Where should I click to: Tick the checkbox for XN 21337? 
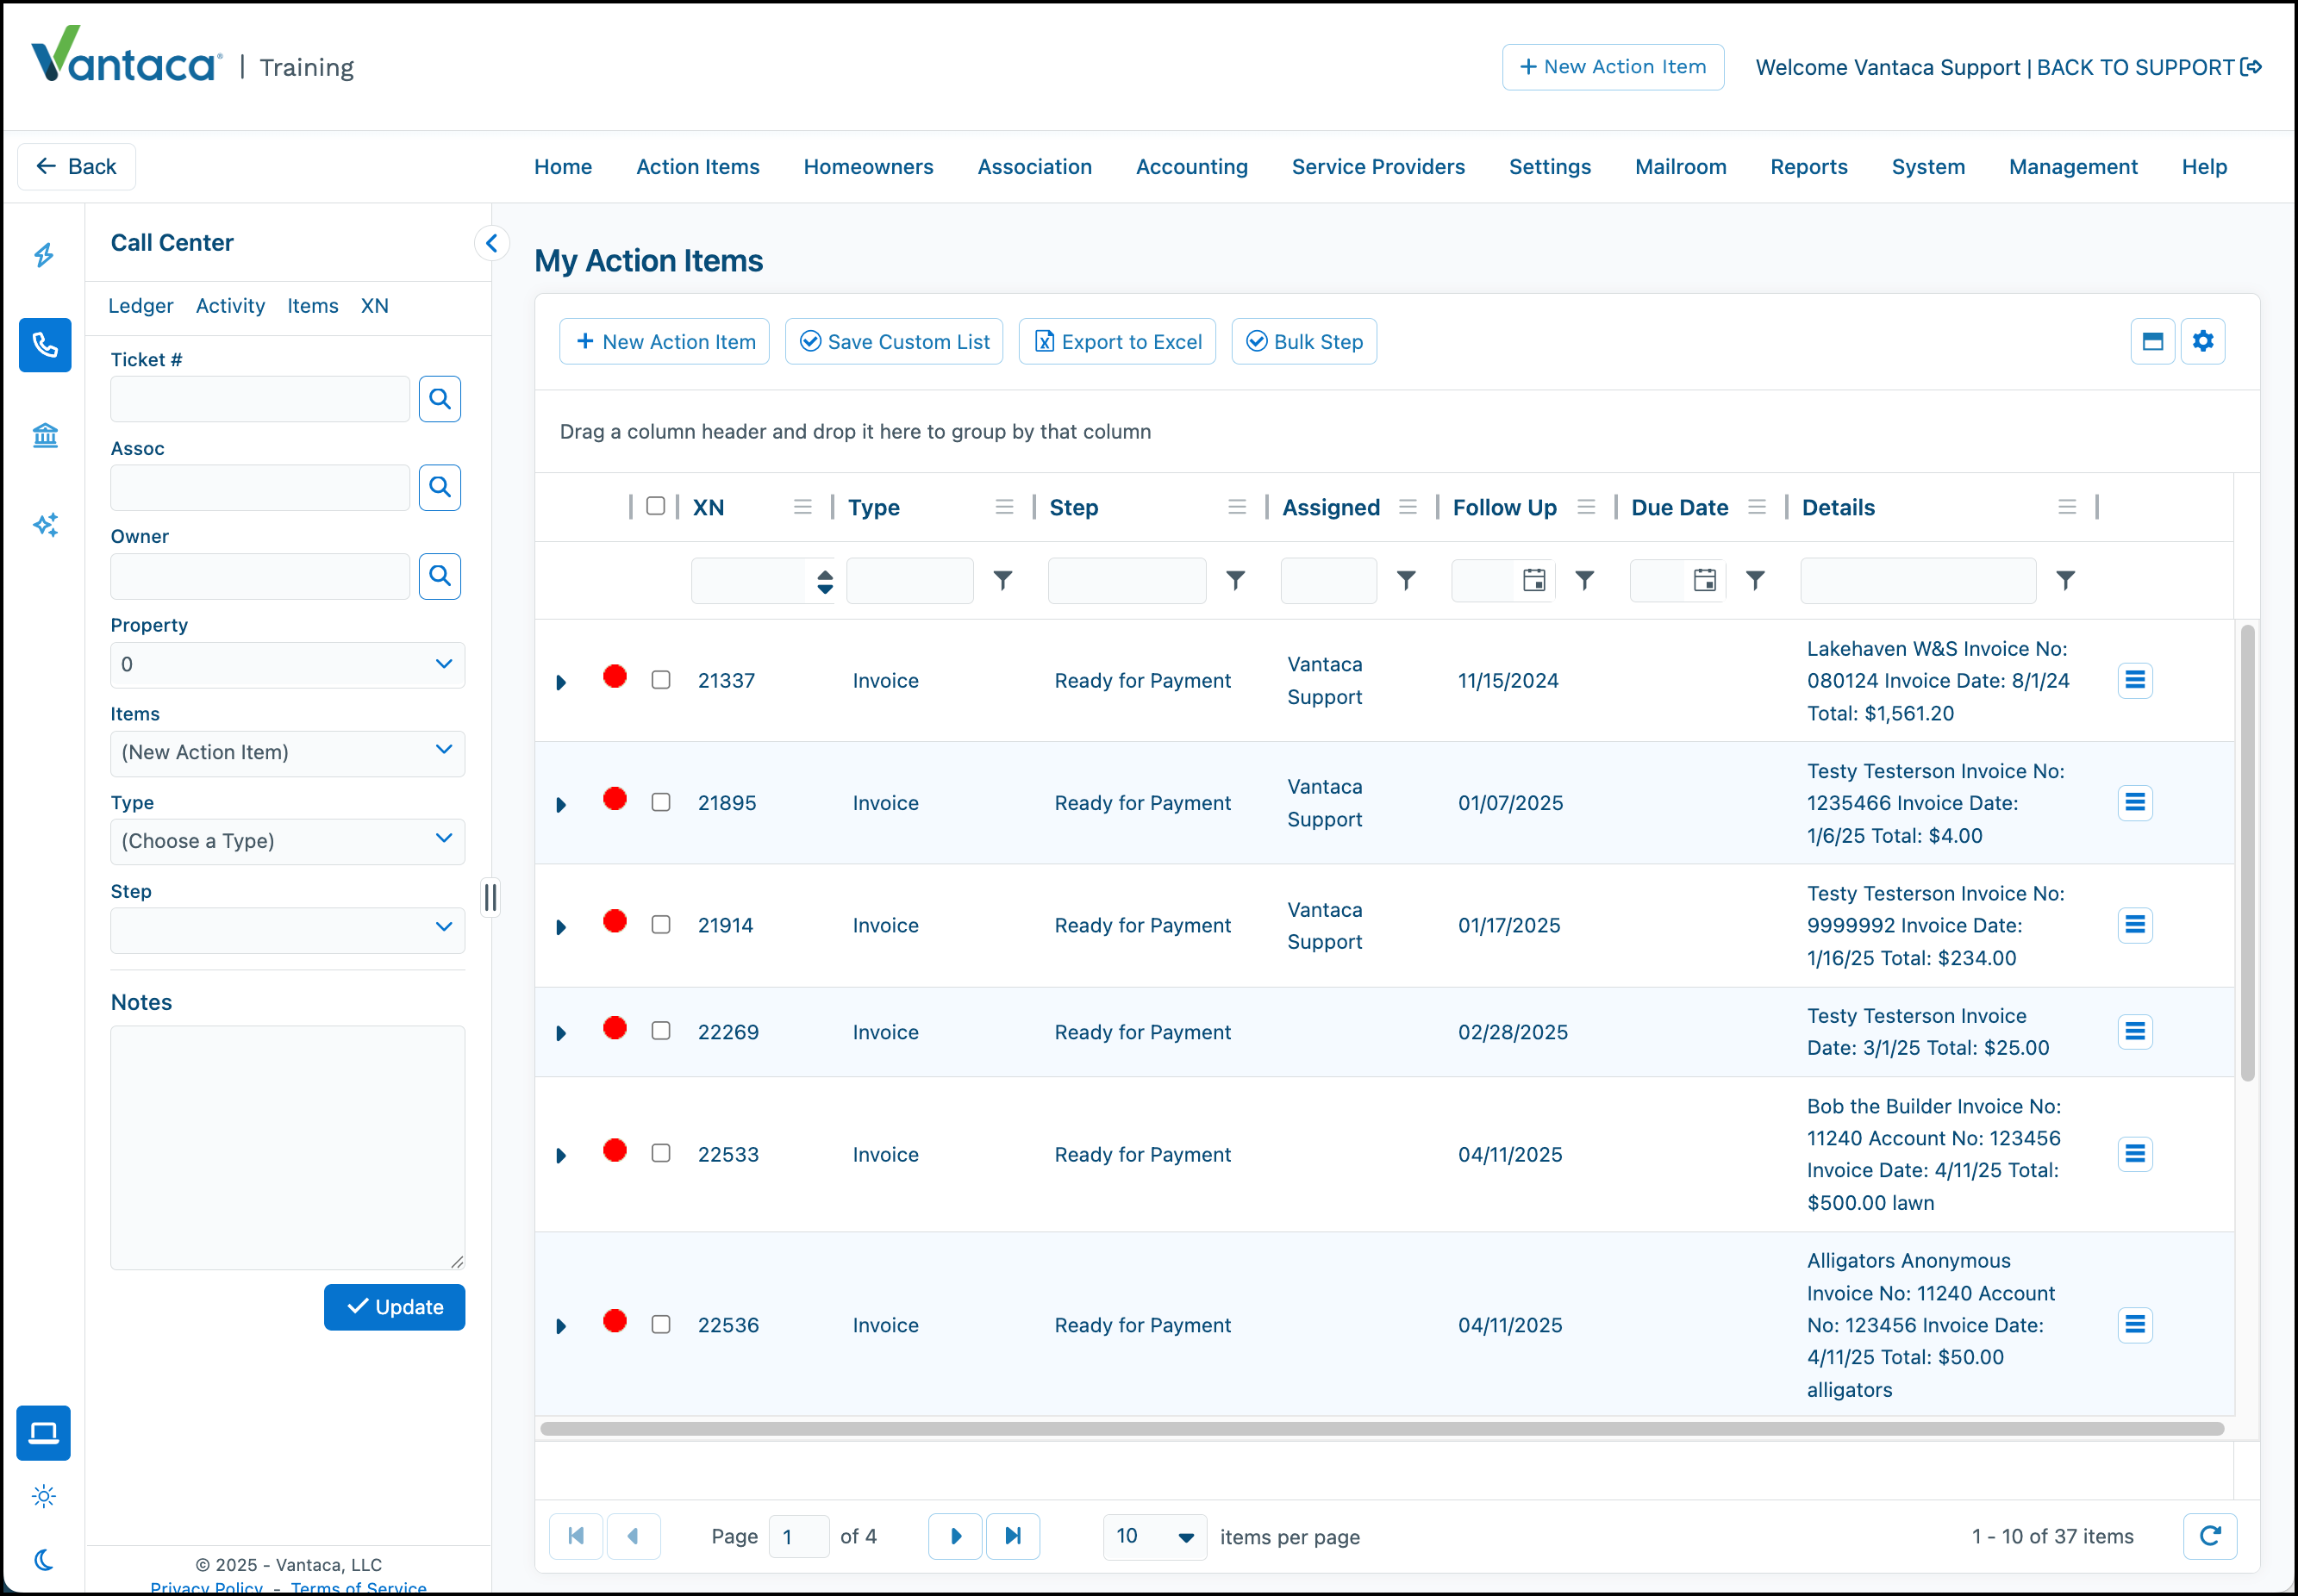tap(661, 680)
